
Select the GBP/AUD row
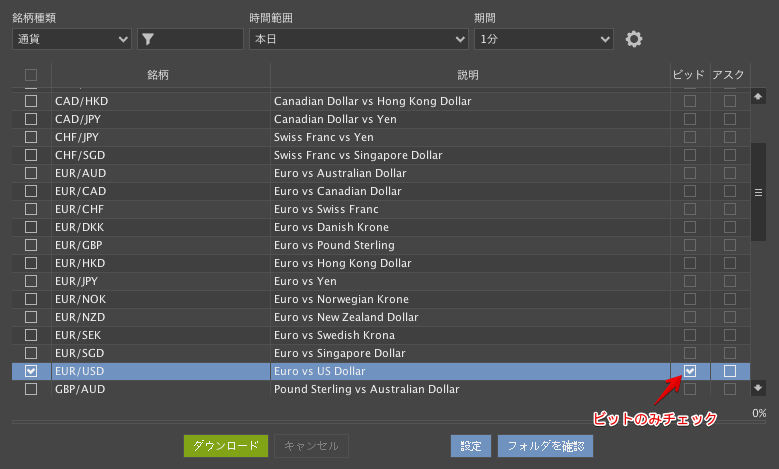160,389
